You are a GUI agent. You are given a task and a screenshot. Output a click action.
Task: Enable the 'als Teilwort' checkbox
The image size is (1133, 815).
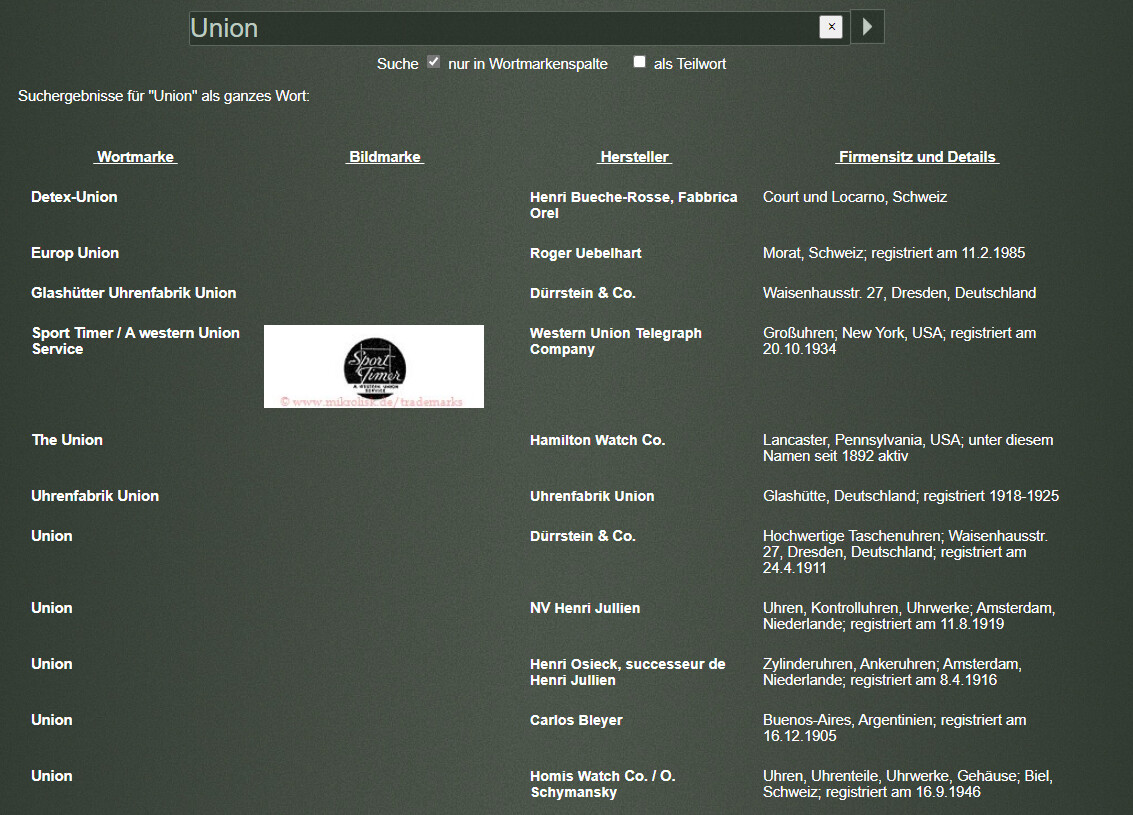coord(639,62)
